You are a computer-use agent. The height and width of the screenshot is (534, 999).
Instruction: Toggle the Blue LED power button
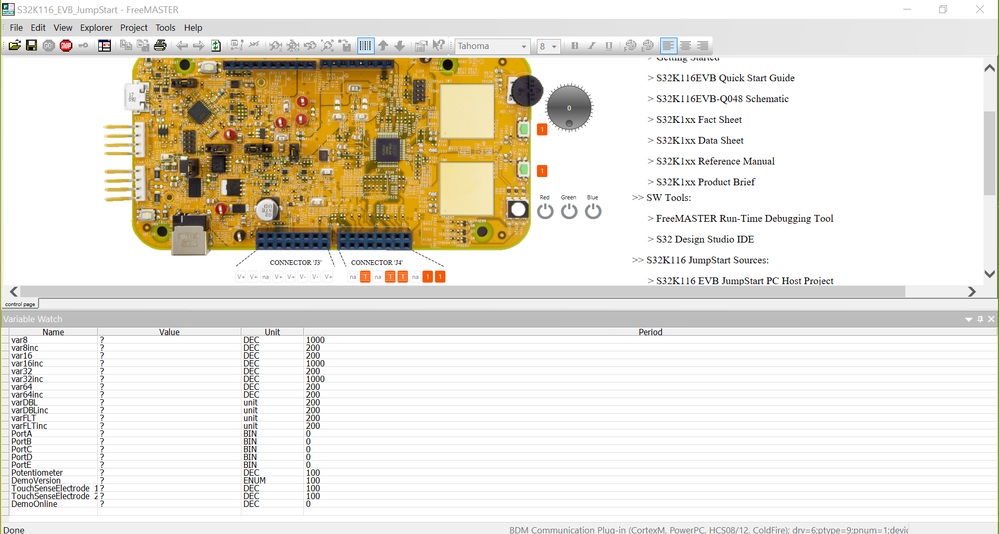[x=593, y=211]
